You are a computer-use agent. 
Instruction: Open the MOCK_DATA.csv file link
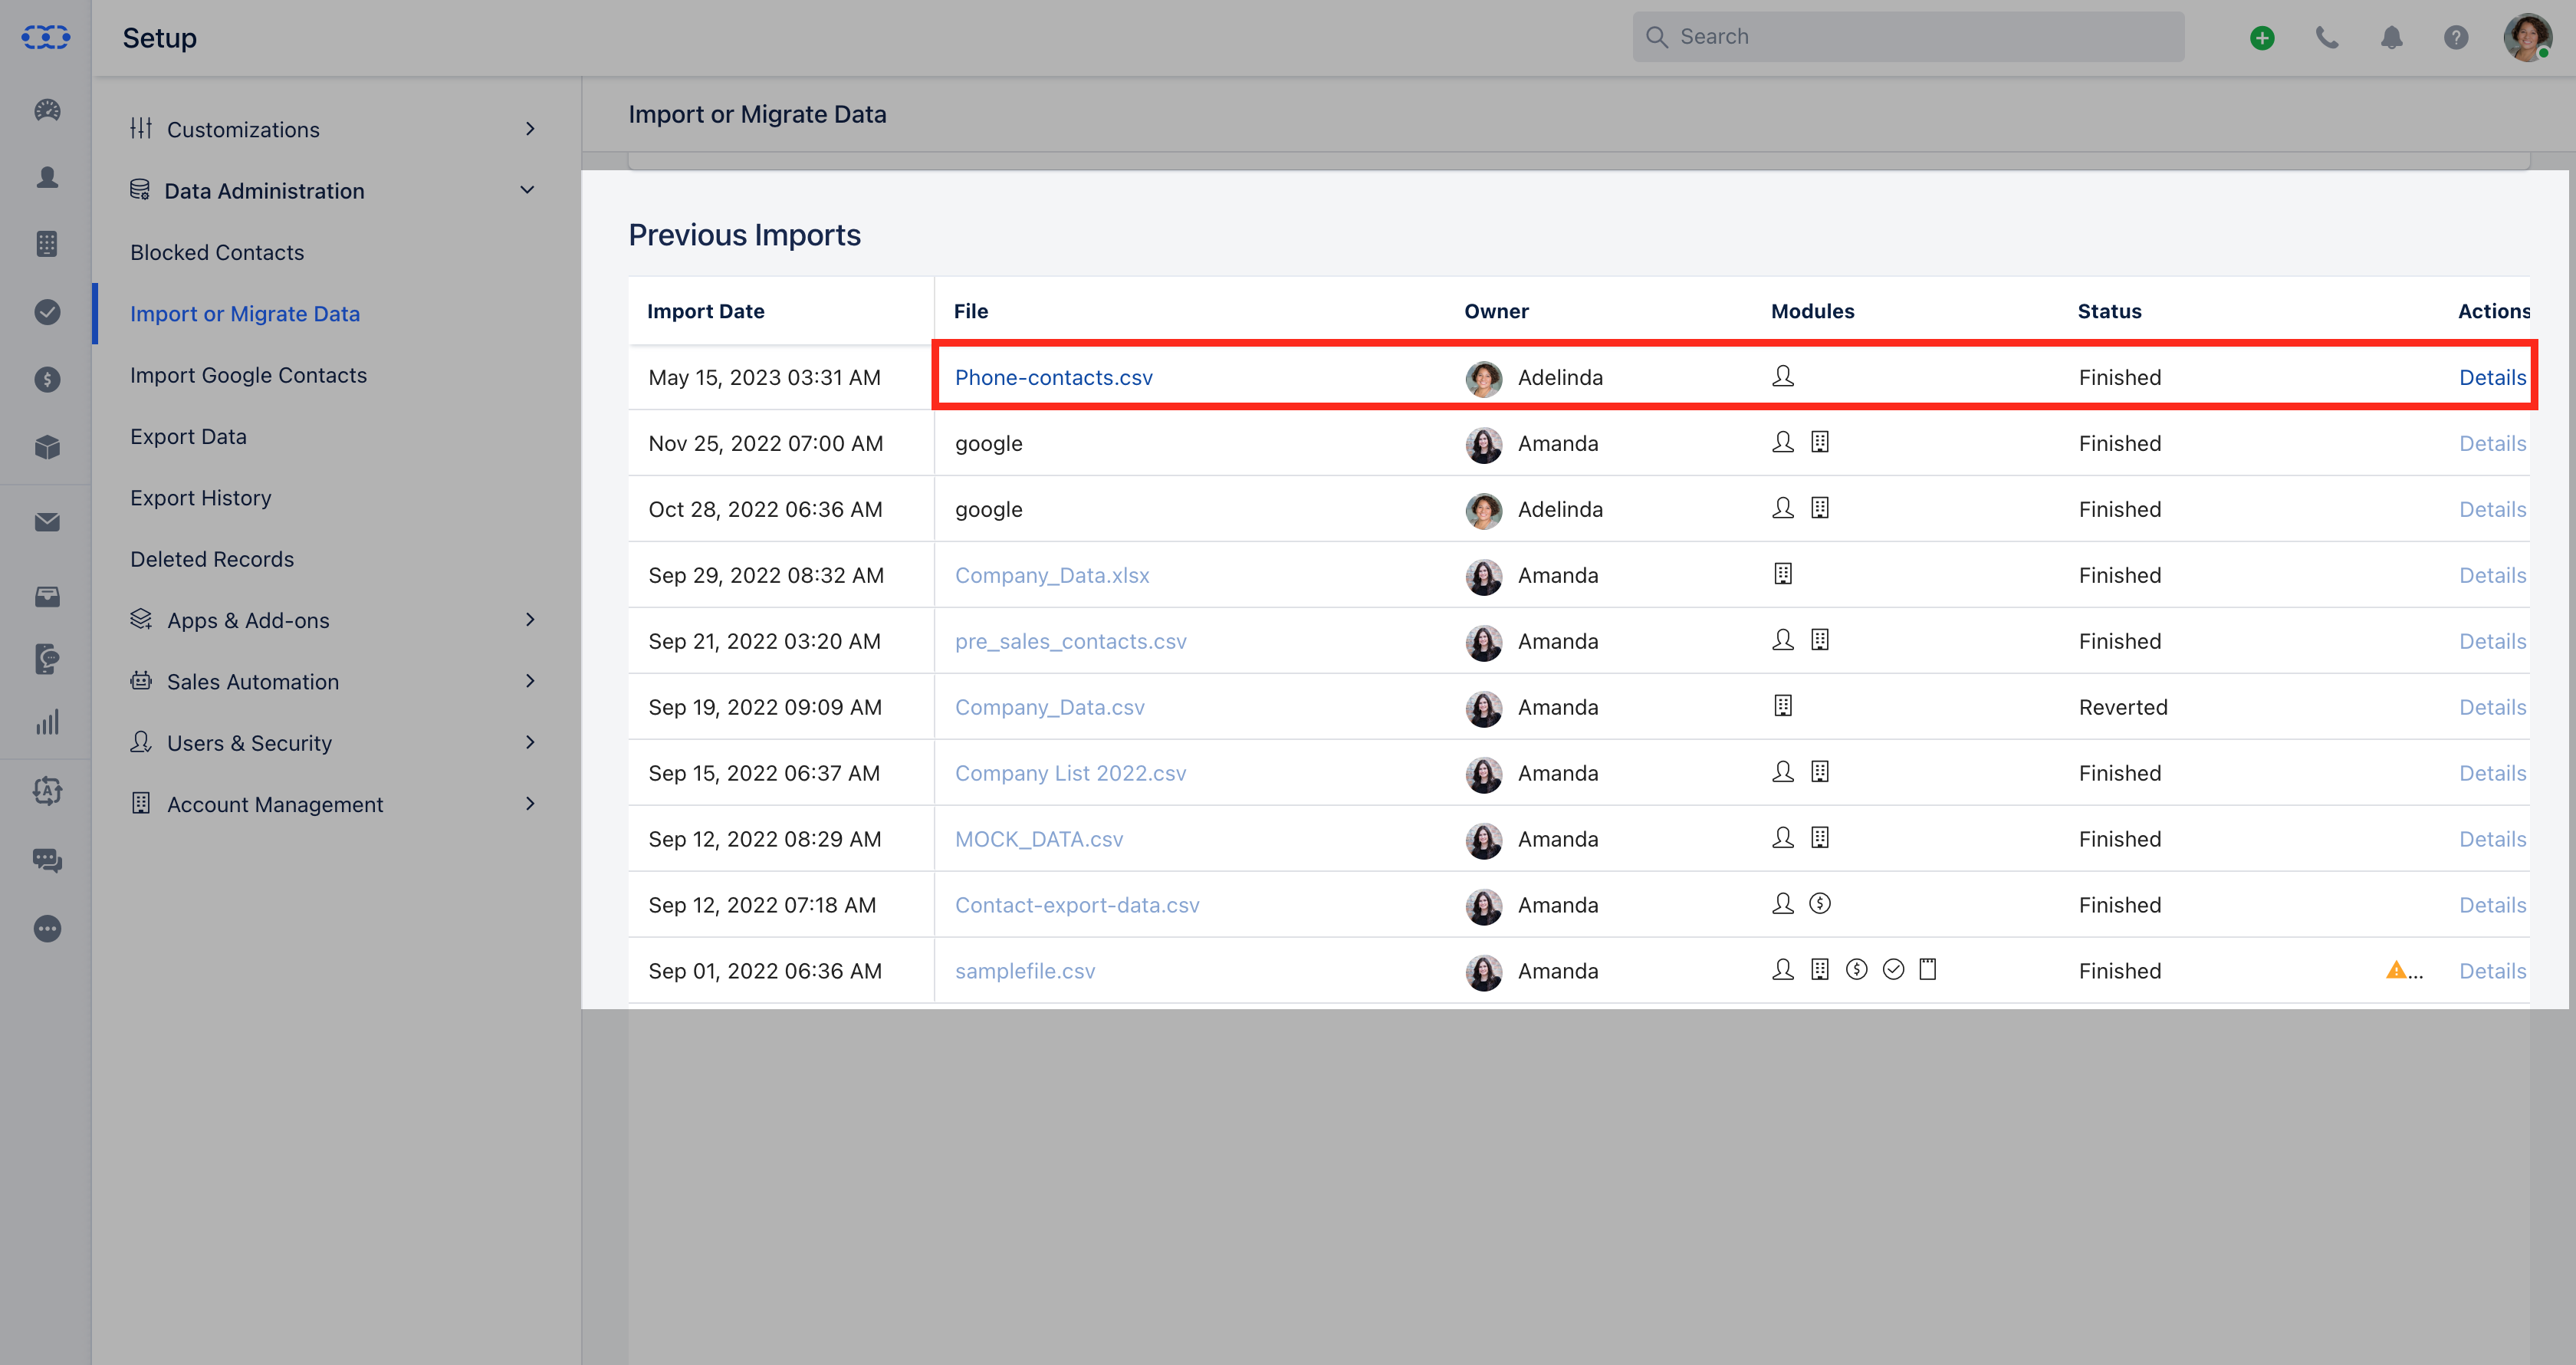pyautogui.click(x=1039, y=839)
